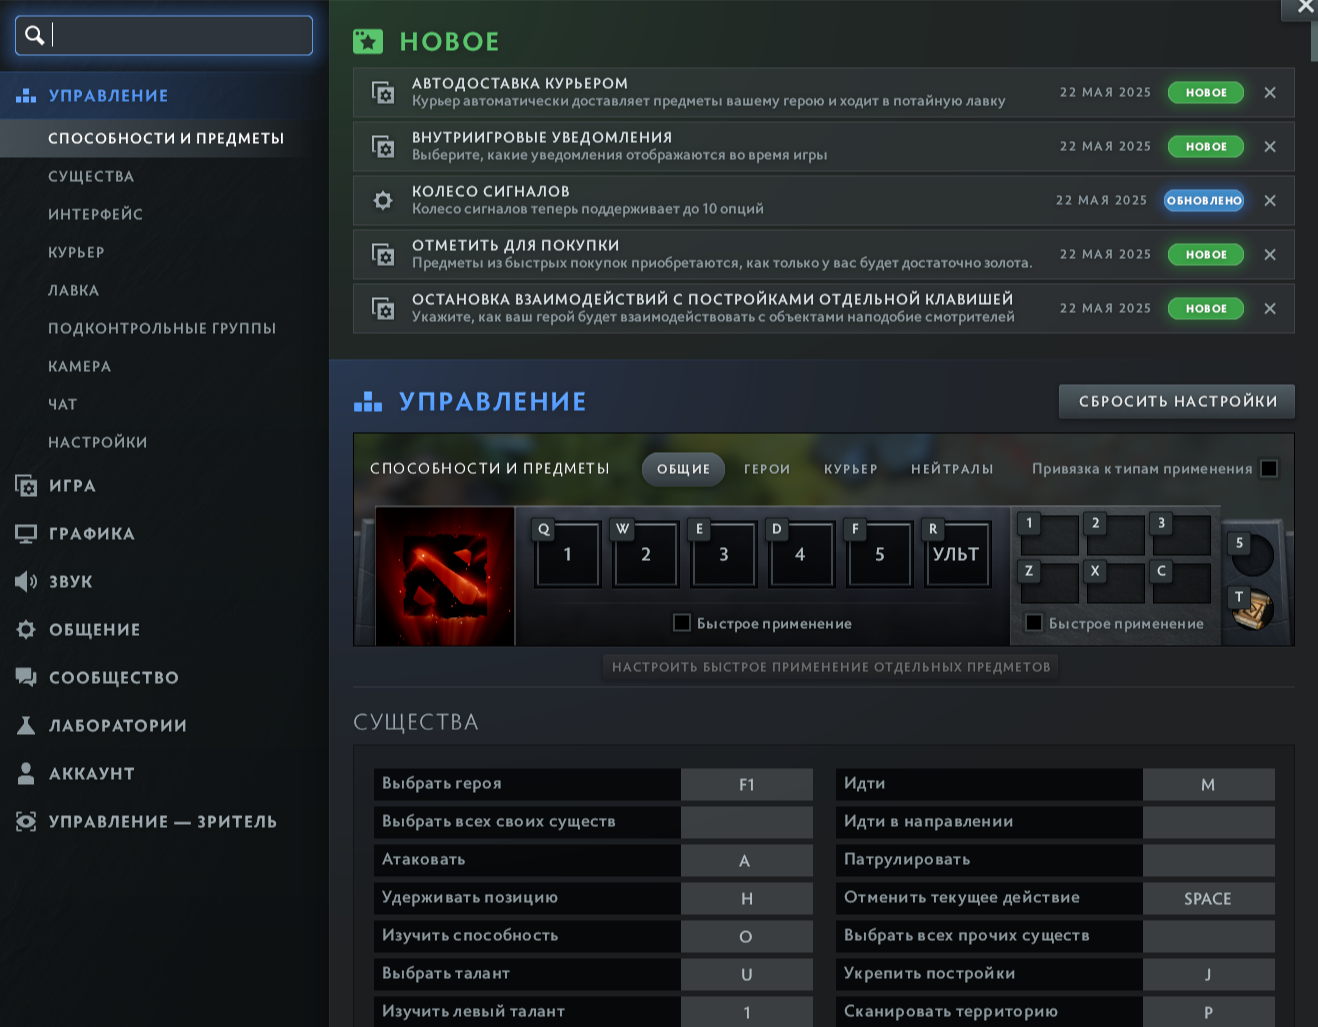Toggle the cast type binding checkbox
Screen dimensions: 1318x1027
(1269, 469)
